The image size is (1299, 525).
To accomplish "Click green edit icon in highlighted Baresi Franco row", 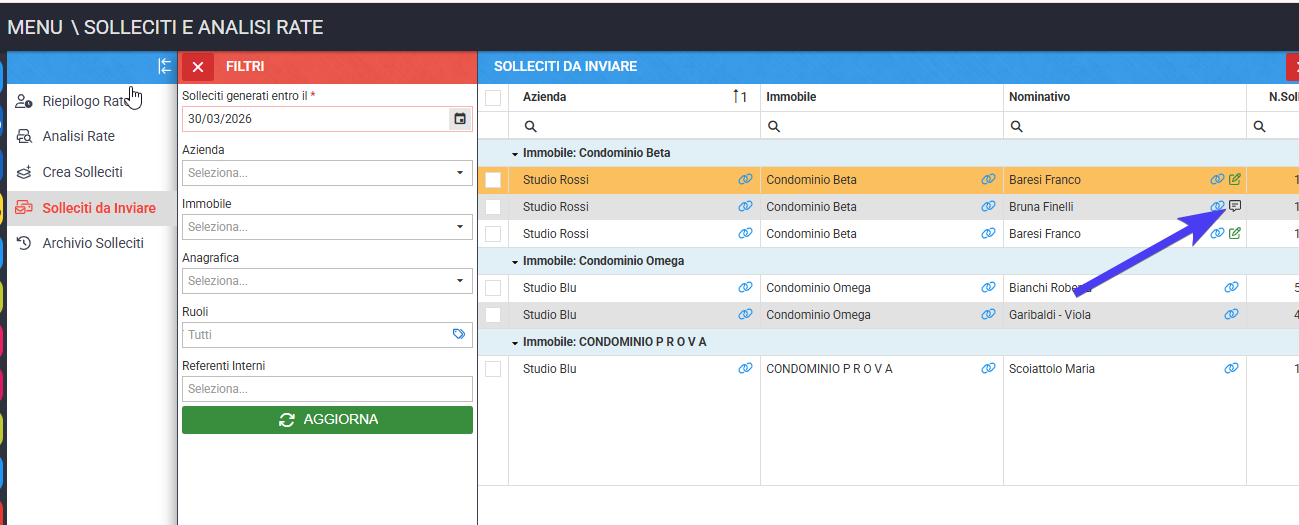I will pyautogui.click(x=1235, y=180).
